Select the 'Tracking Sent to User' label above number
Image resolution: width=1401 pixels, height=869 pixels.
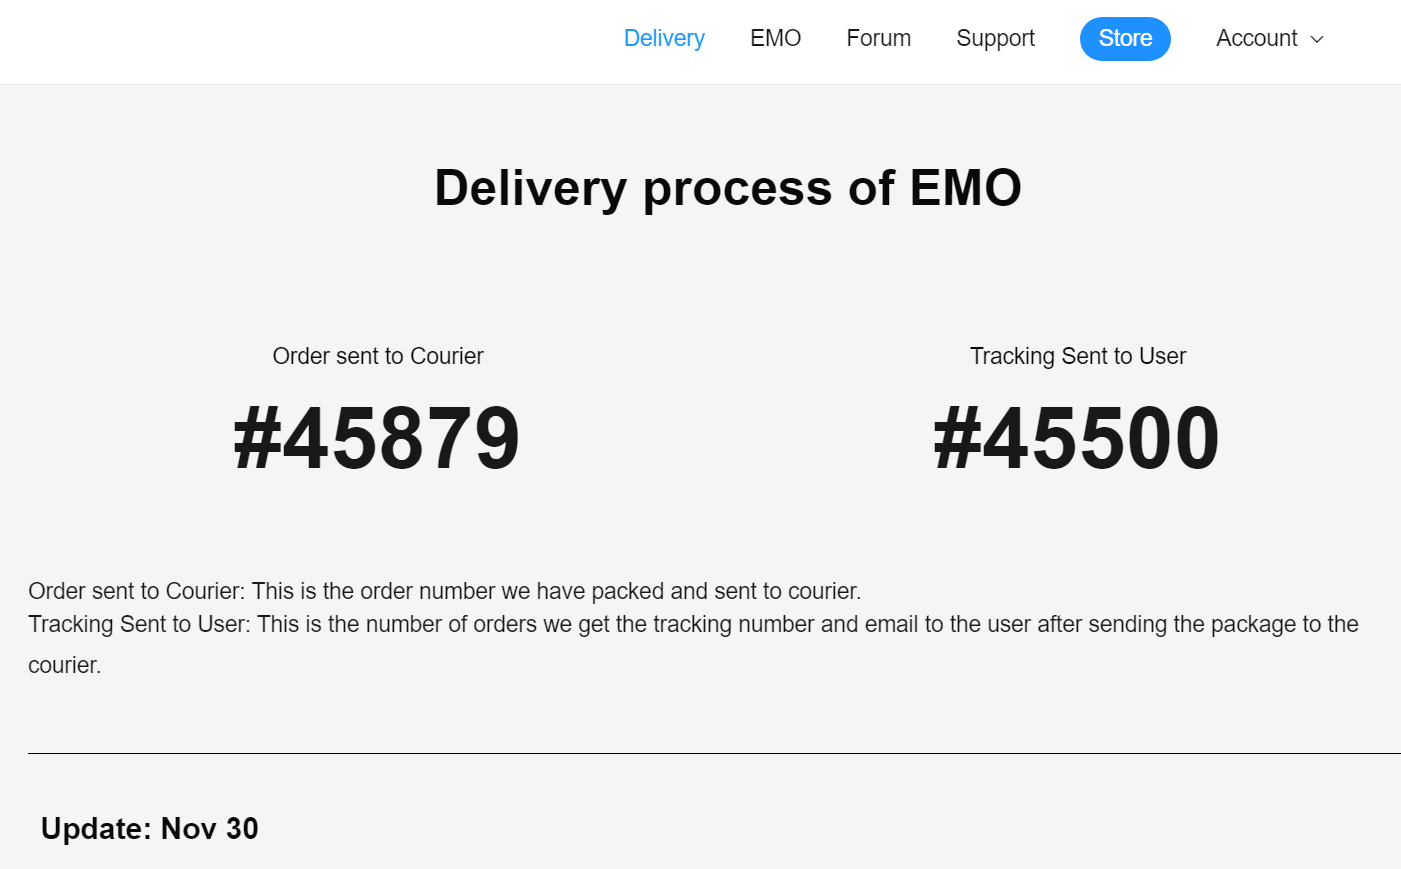point(1078,356)
